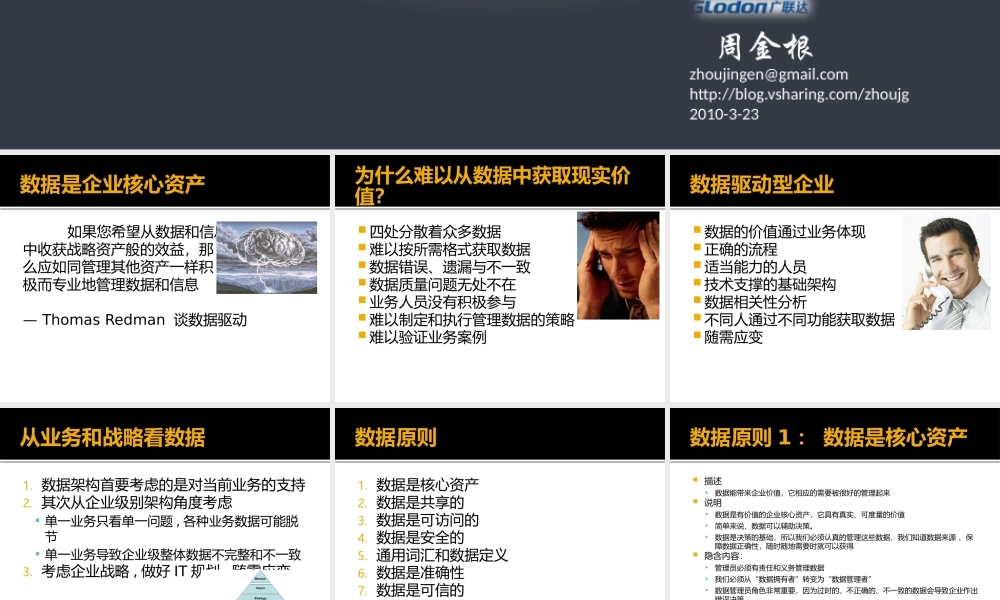
Task: Click the bullet 随需应变
Action: click(x=733, y=337)
